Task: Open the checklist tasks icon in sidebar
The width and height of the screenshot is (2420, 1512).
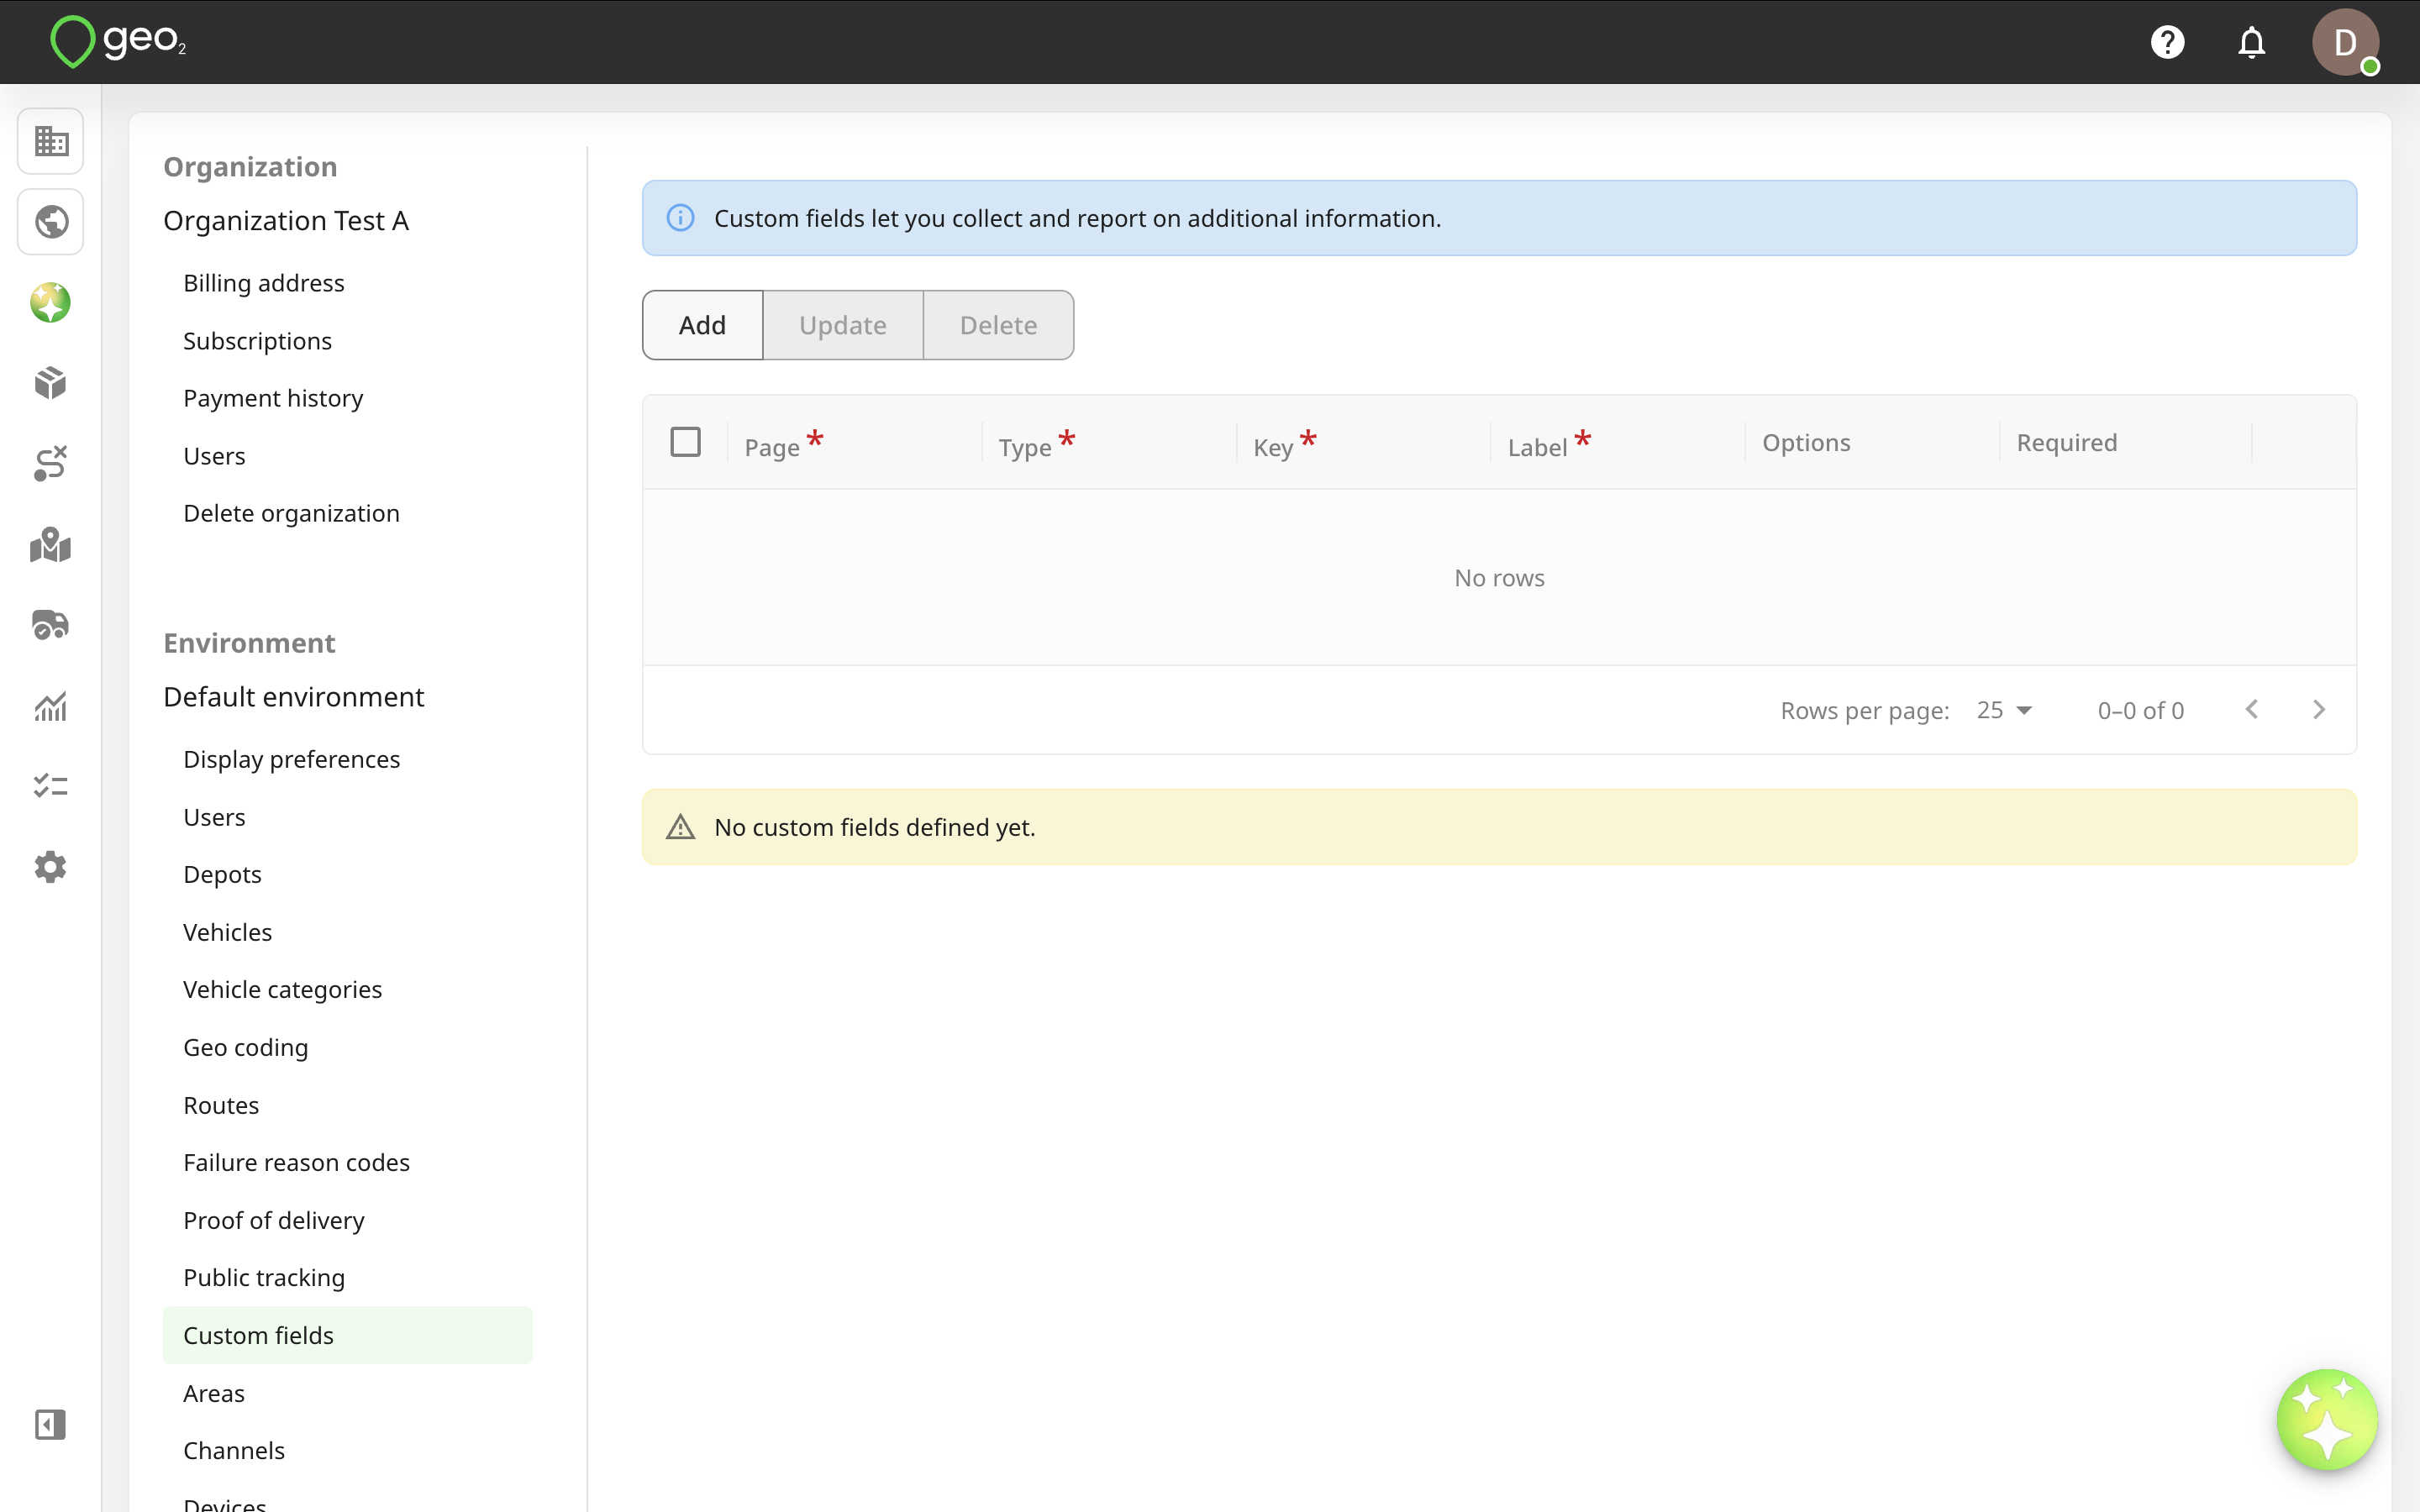Action: (51, 786)
